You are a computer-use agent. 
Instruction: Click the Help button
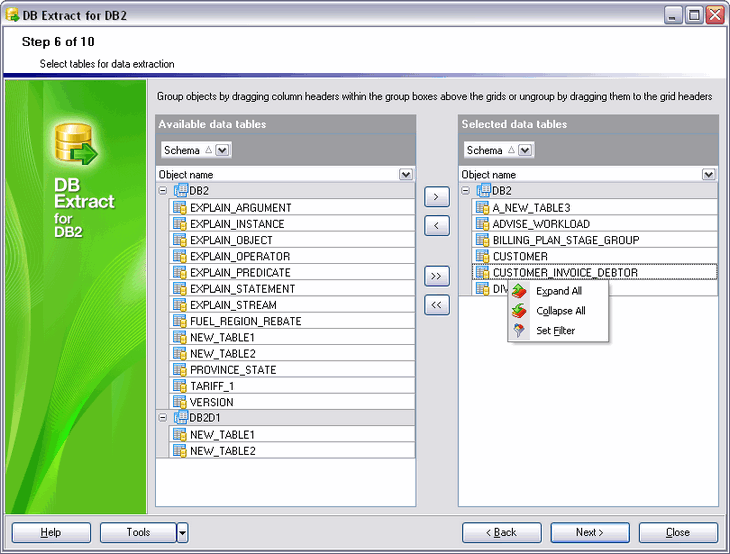coord(51,533)
